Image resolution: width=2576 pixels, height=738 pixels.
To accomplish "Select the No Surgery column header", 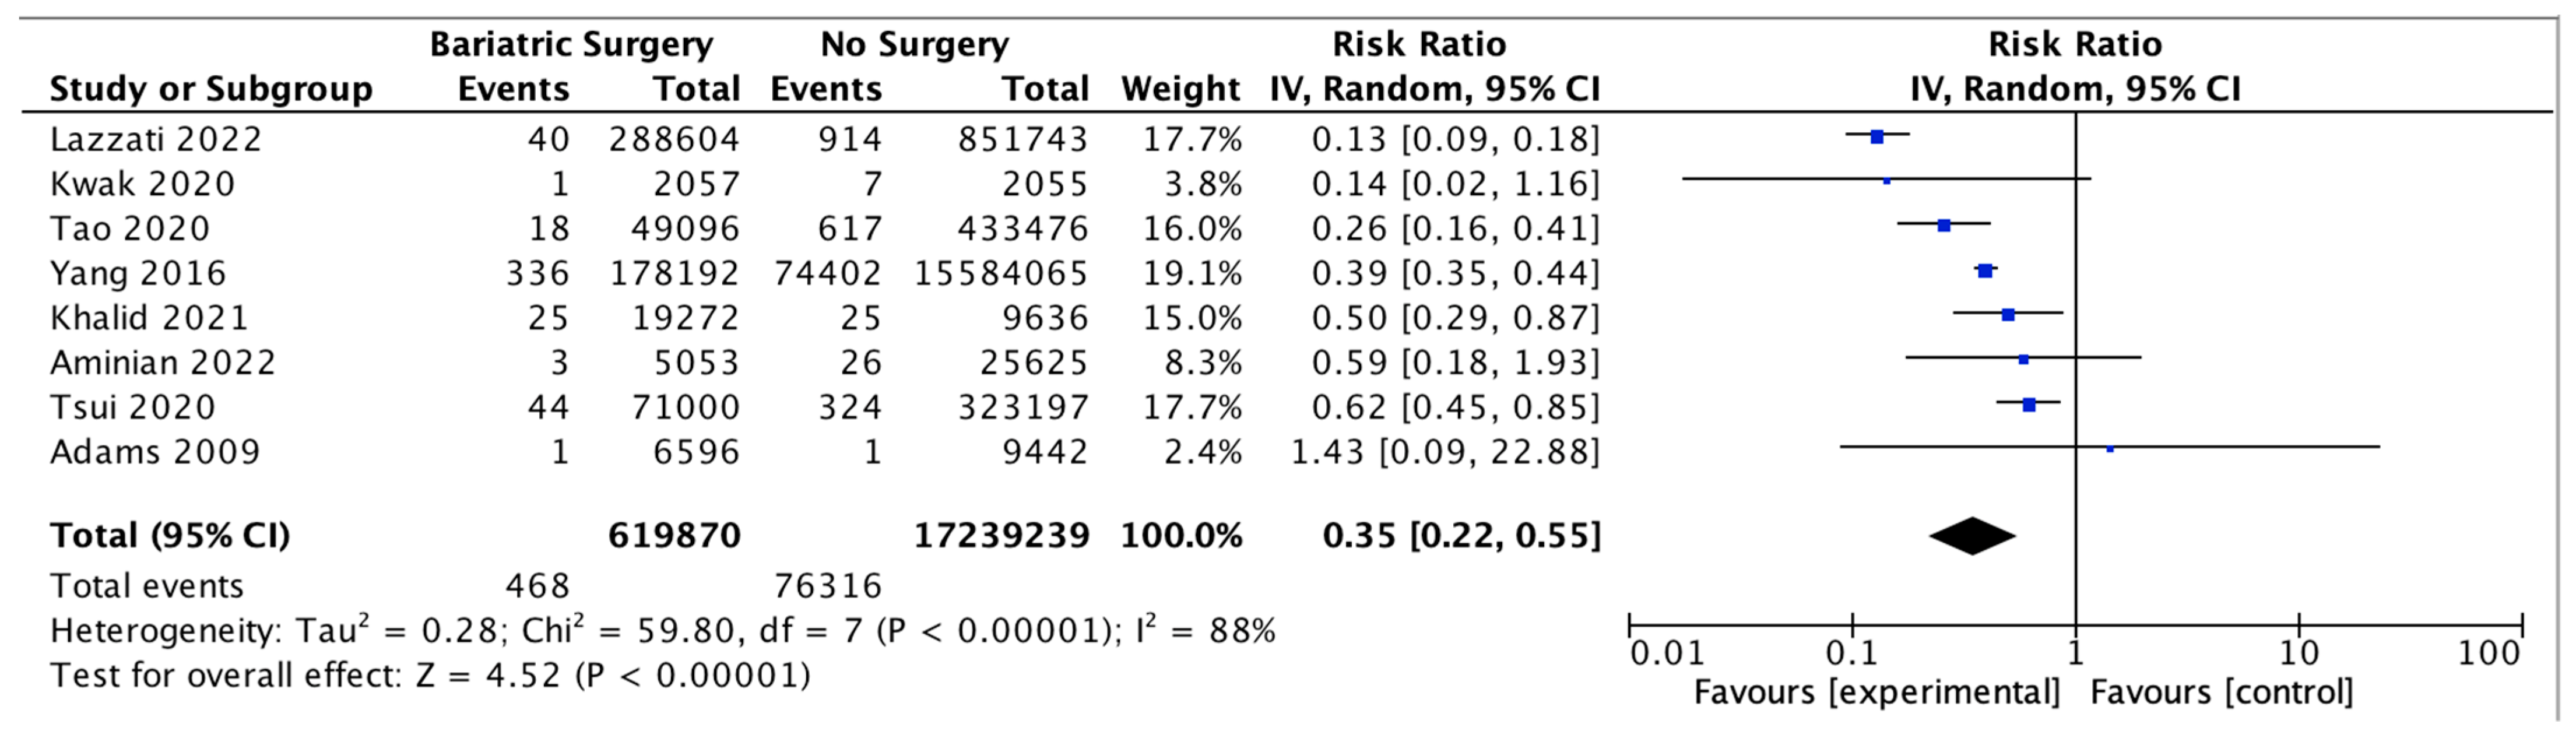I will click(914, 44).
